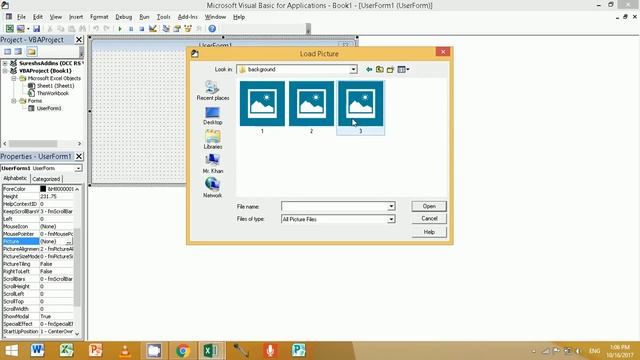Click the ForeColor black color swatch
Image resolution: width=640 pixels, height=360 pixels.
(43, 189)
